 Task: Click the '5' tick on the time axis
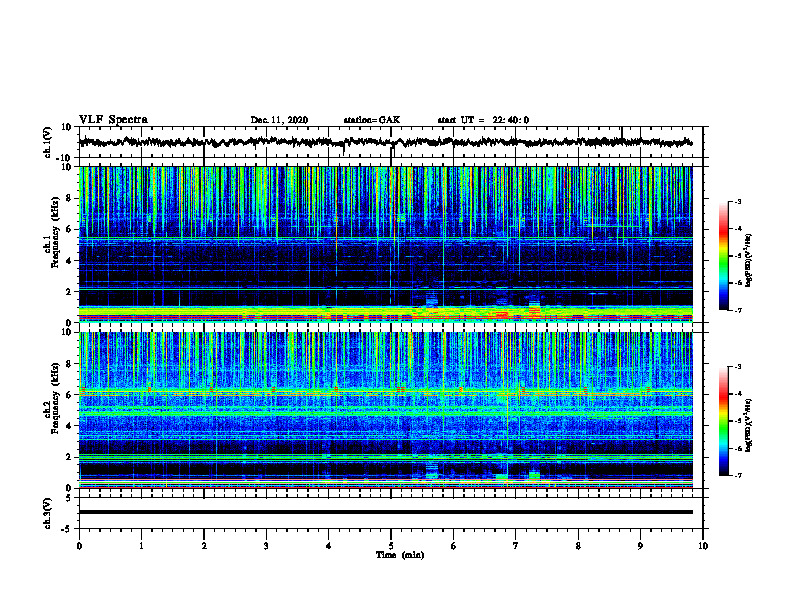point(391,546)
